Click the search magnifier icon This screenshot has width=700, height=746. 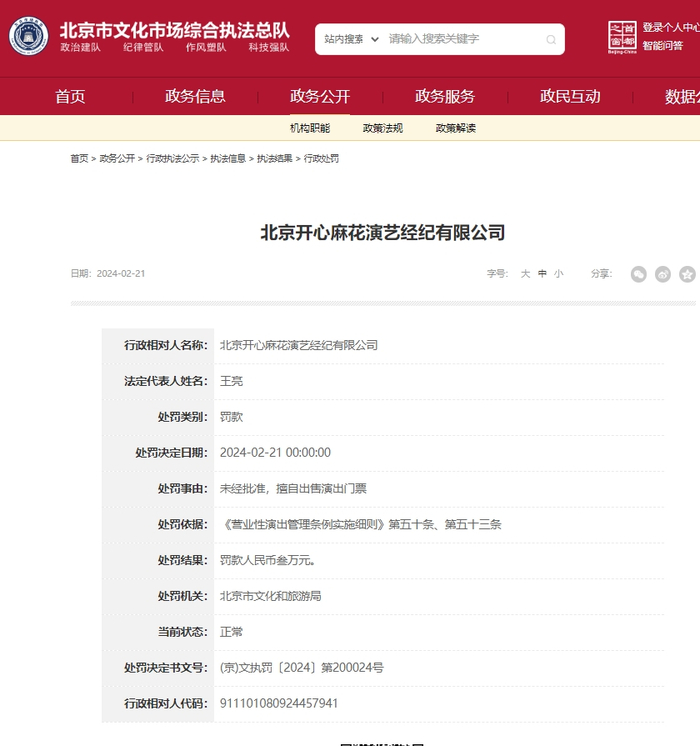(x=551, y=39)
